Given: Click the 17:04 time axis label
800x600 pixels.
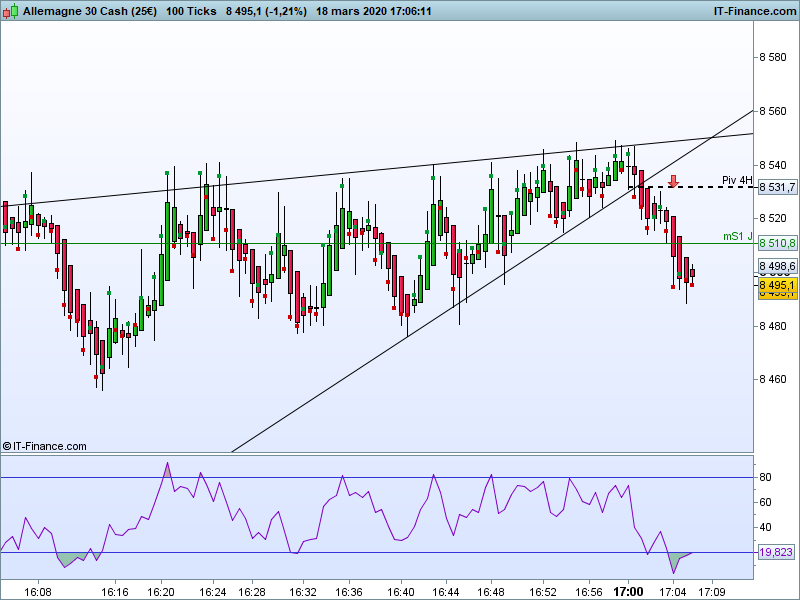Looking at the screenshot, I should (x=673, y=592).
